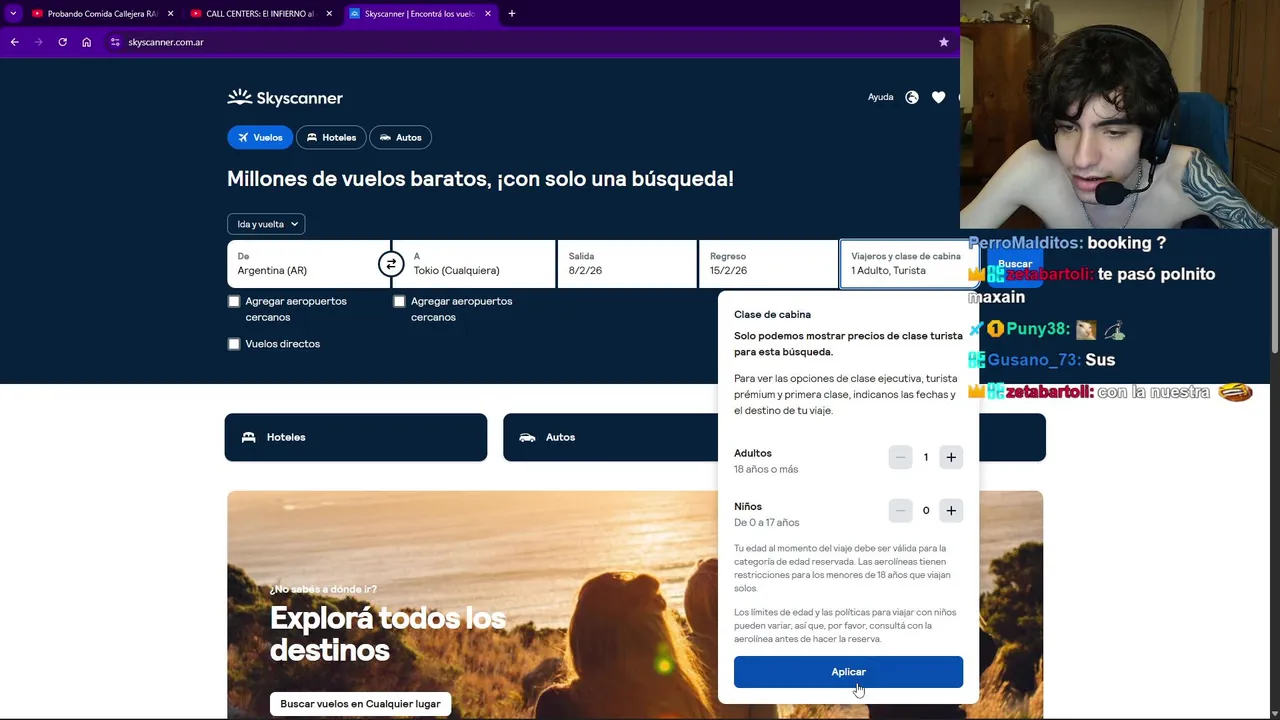Decrease Niños count with minus button
This screenshot has width=1280, height=720.
click(900, 510)
